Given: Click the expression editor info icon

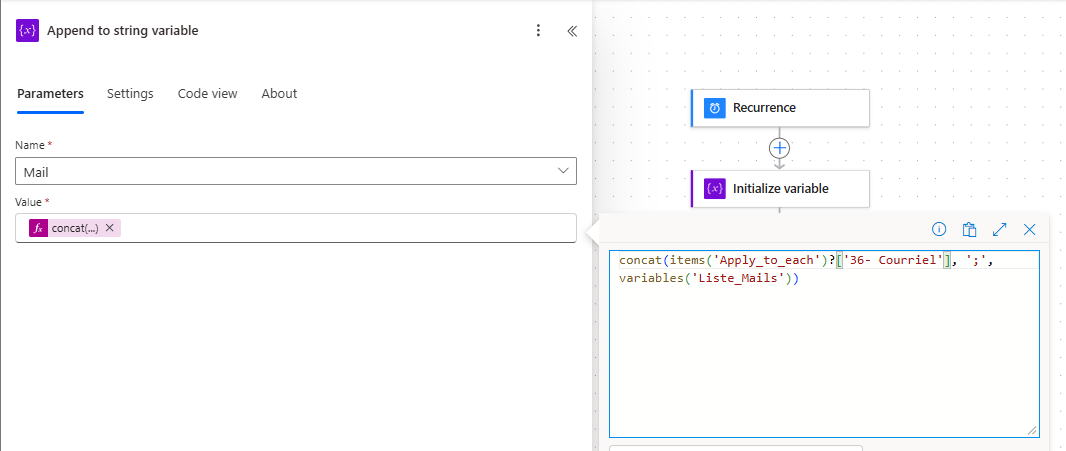Looking at the screenshot, I should pyautogui.click(x=939, y=229).
